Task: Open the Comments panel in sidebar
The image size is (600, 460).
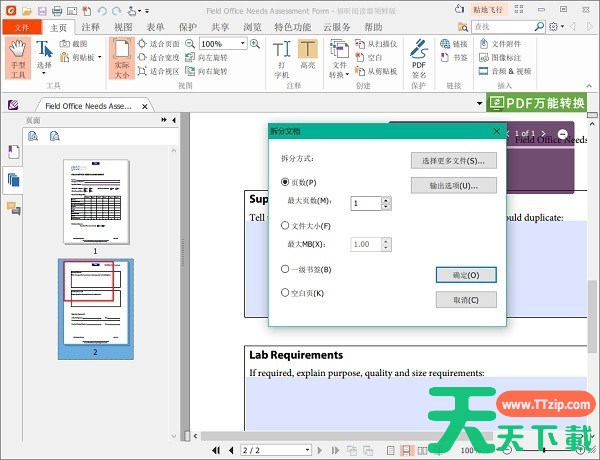Action: [x=14, y=207]
